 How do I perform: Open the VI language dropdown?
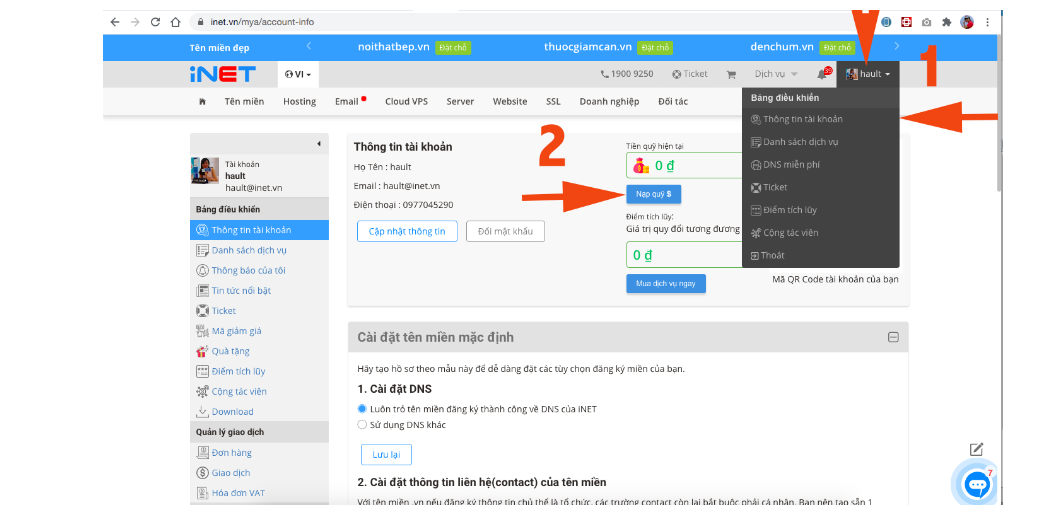[298, 74]
